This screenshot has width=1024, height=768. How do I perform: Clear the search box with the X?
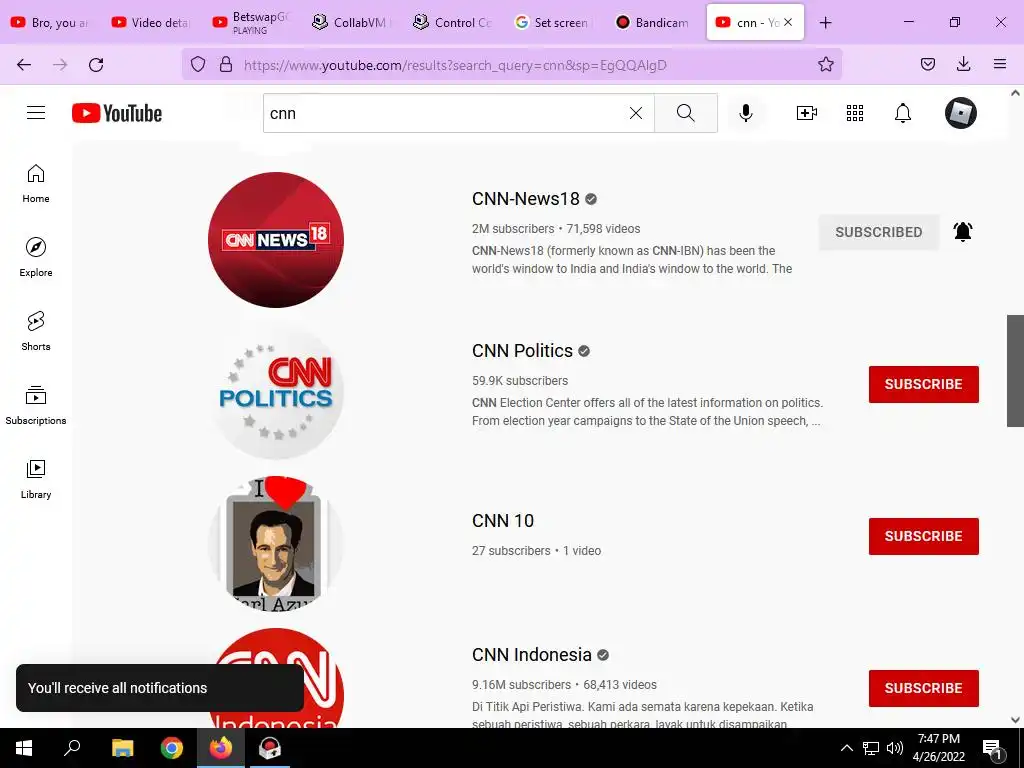tap(635, 113)
